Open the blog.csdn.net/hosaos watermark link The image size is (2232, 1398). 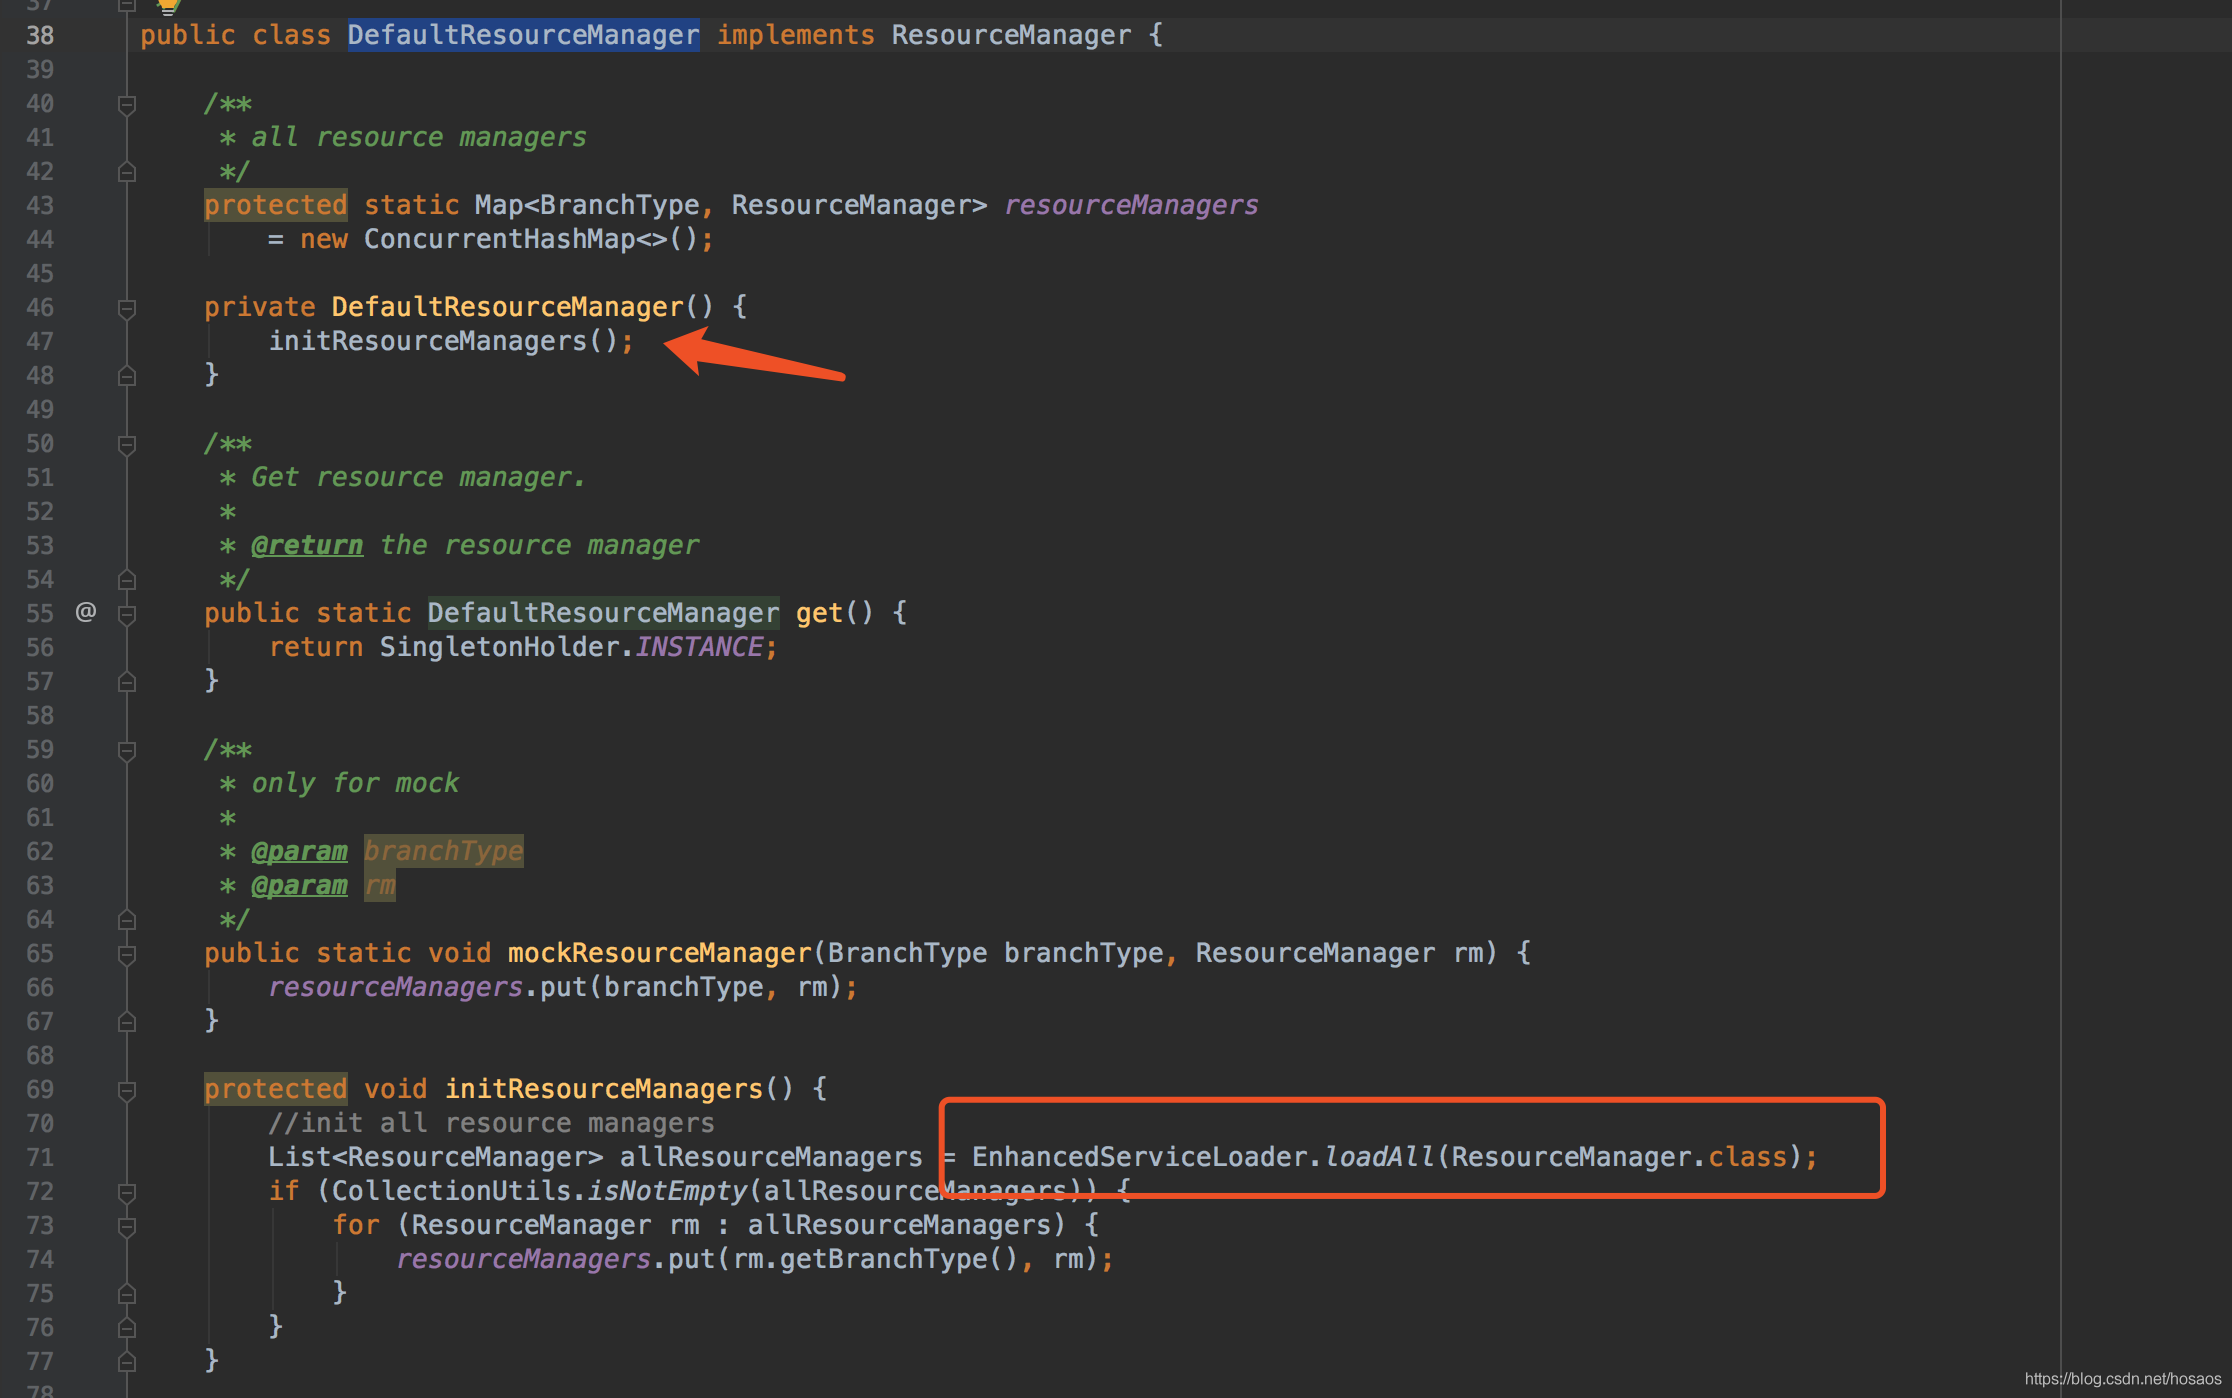2122,1379
